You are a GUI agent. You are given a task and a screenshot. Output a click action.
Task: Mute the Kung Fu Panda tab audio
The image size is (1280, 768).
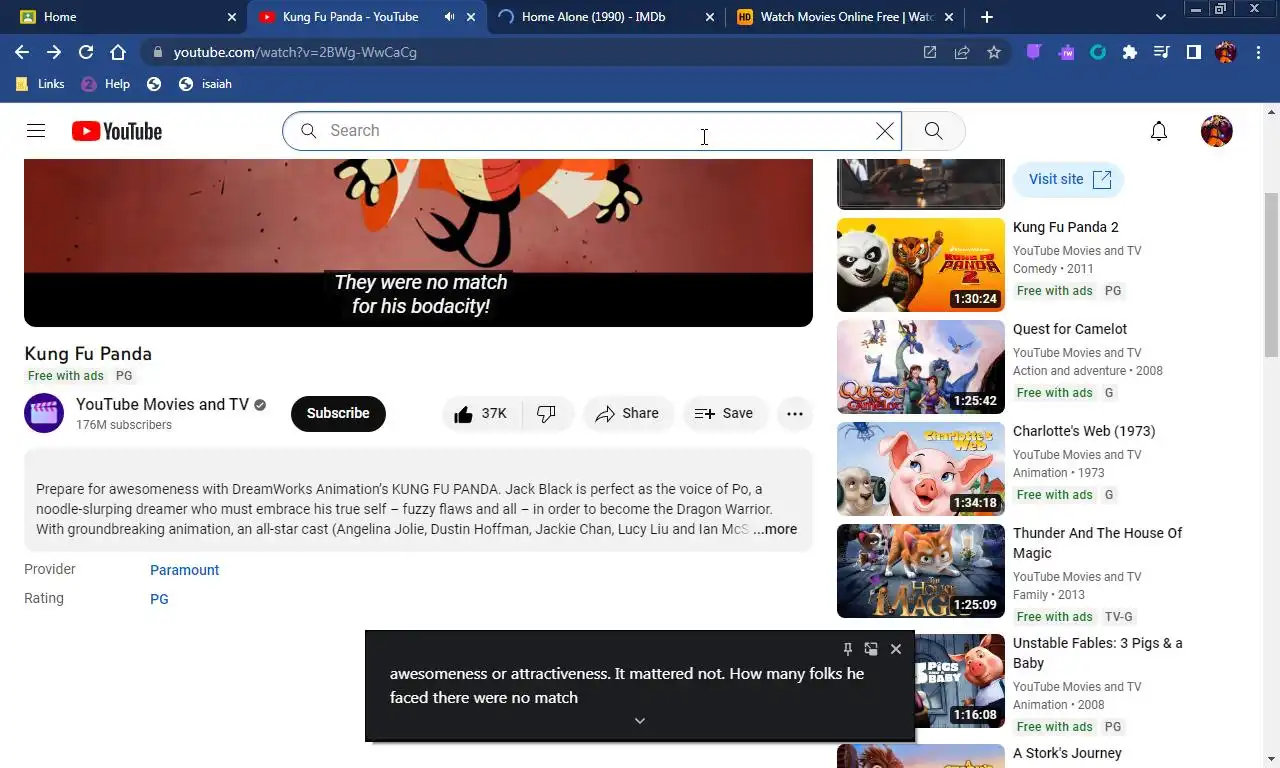coord(449,17)
